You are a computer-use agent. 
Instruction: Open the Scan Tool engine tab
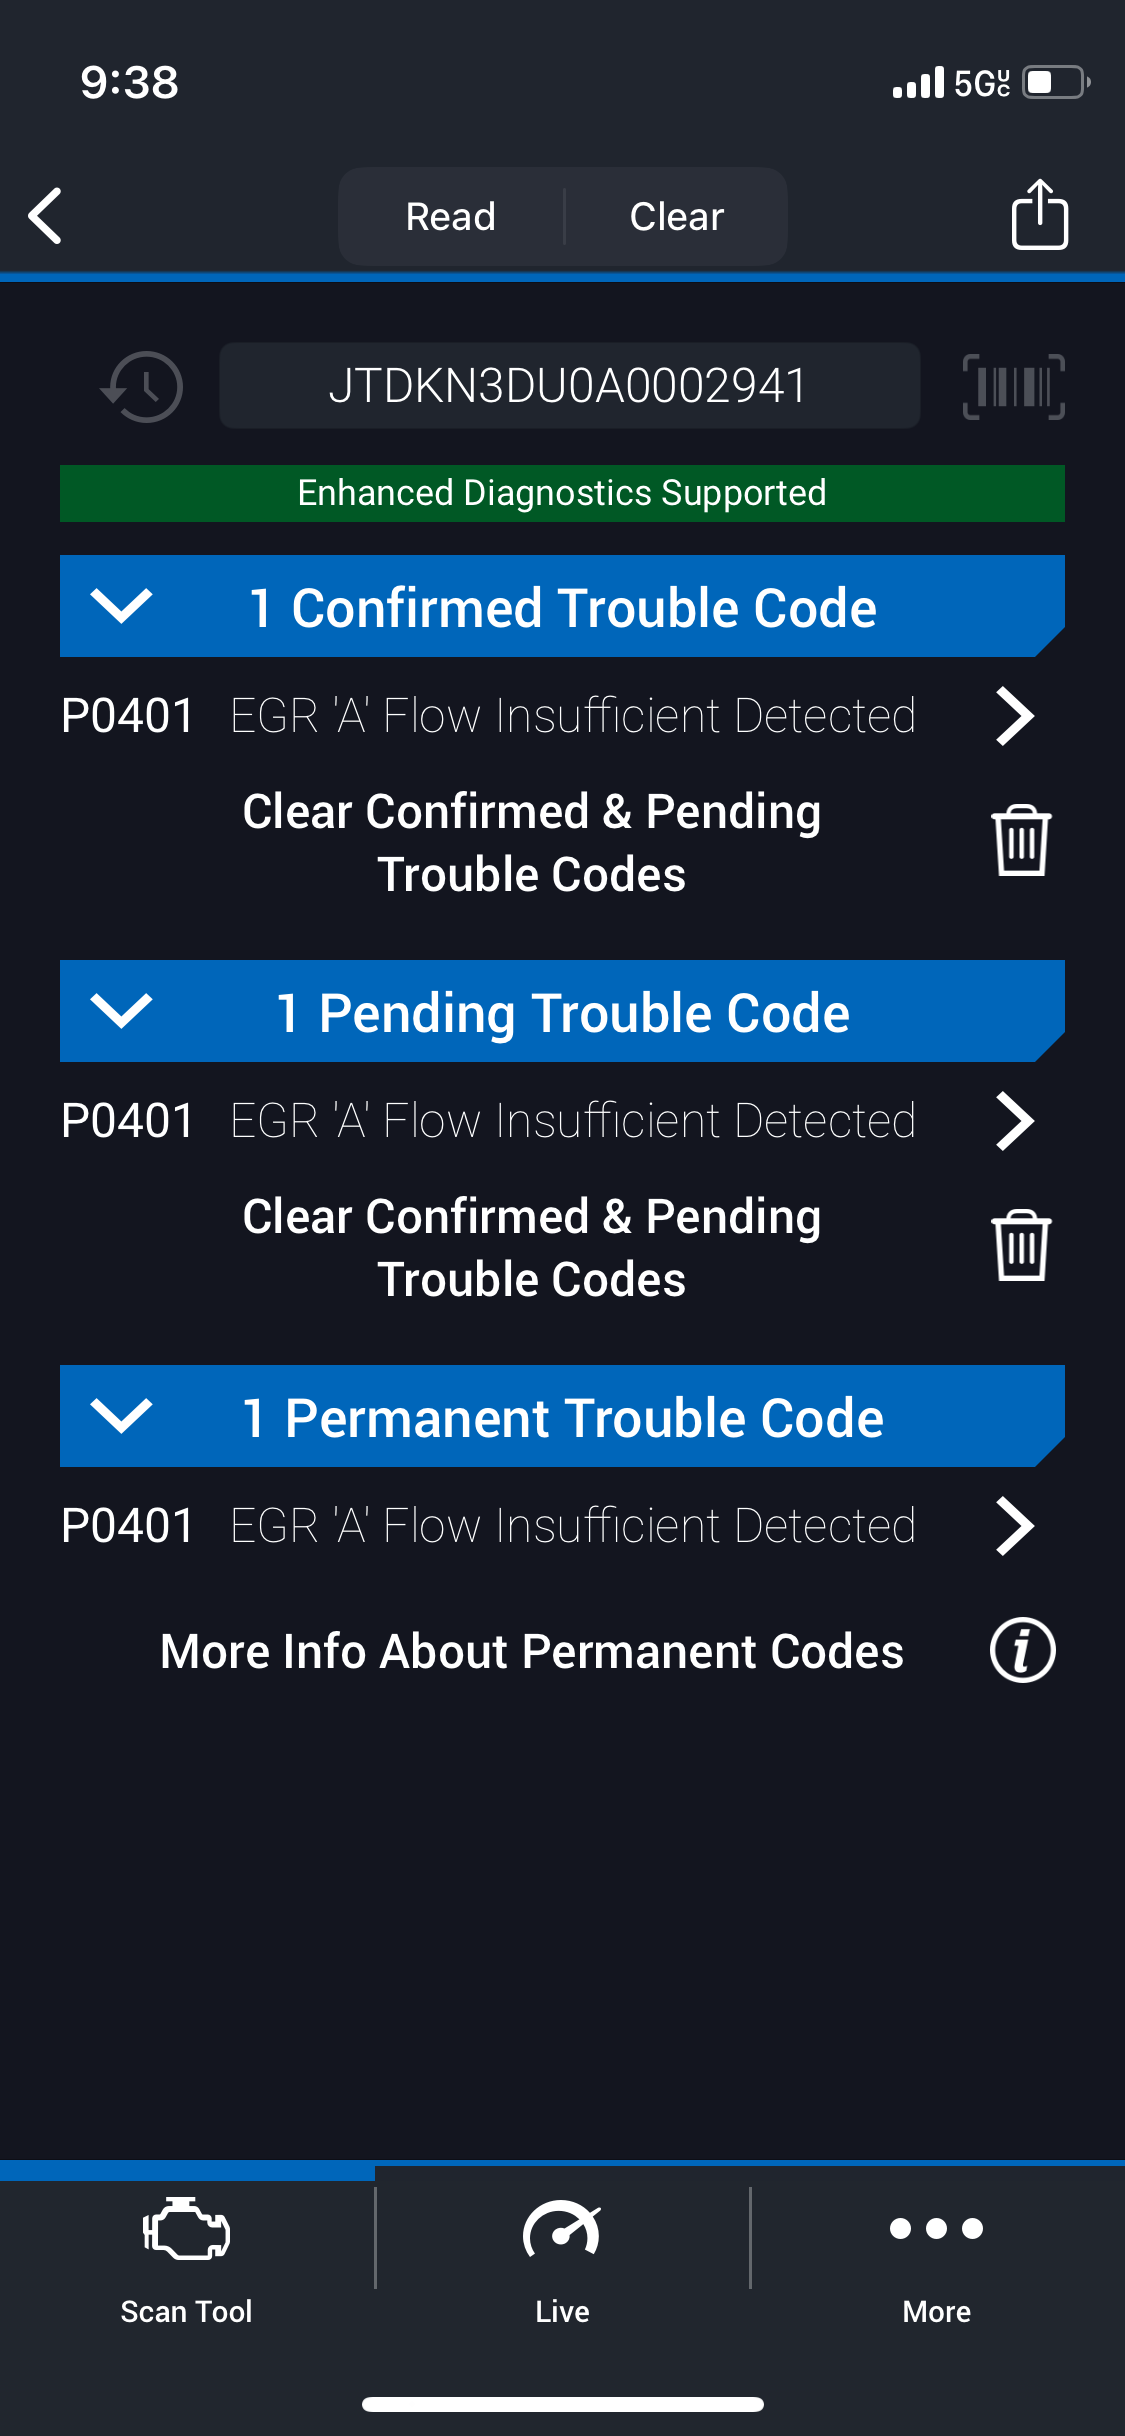point(187,2254)
